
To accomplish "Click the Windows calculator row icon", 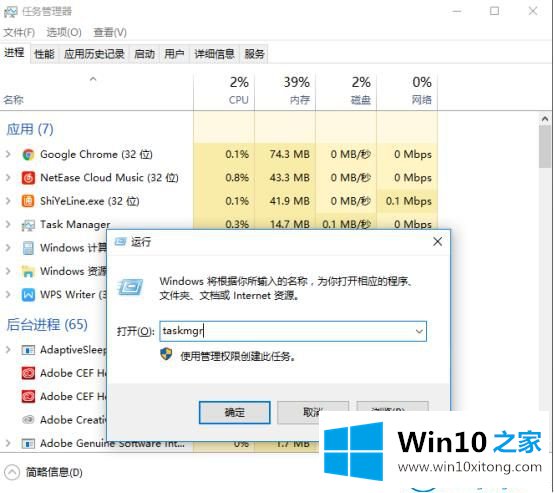I will [x=28, y=248].
